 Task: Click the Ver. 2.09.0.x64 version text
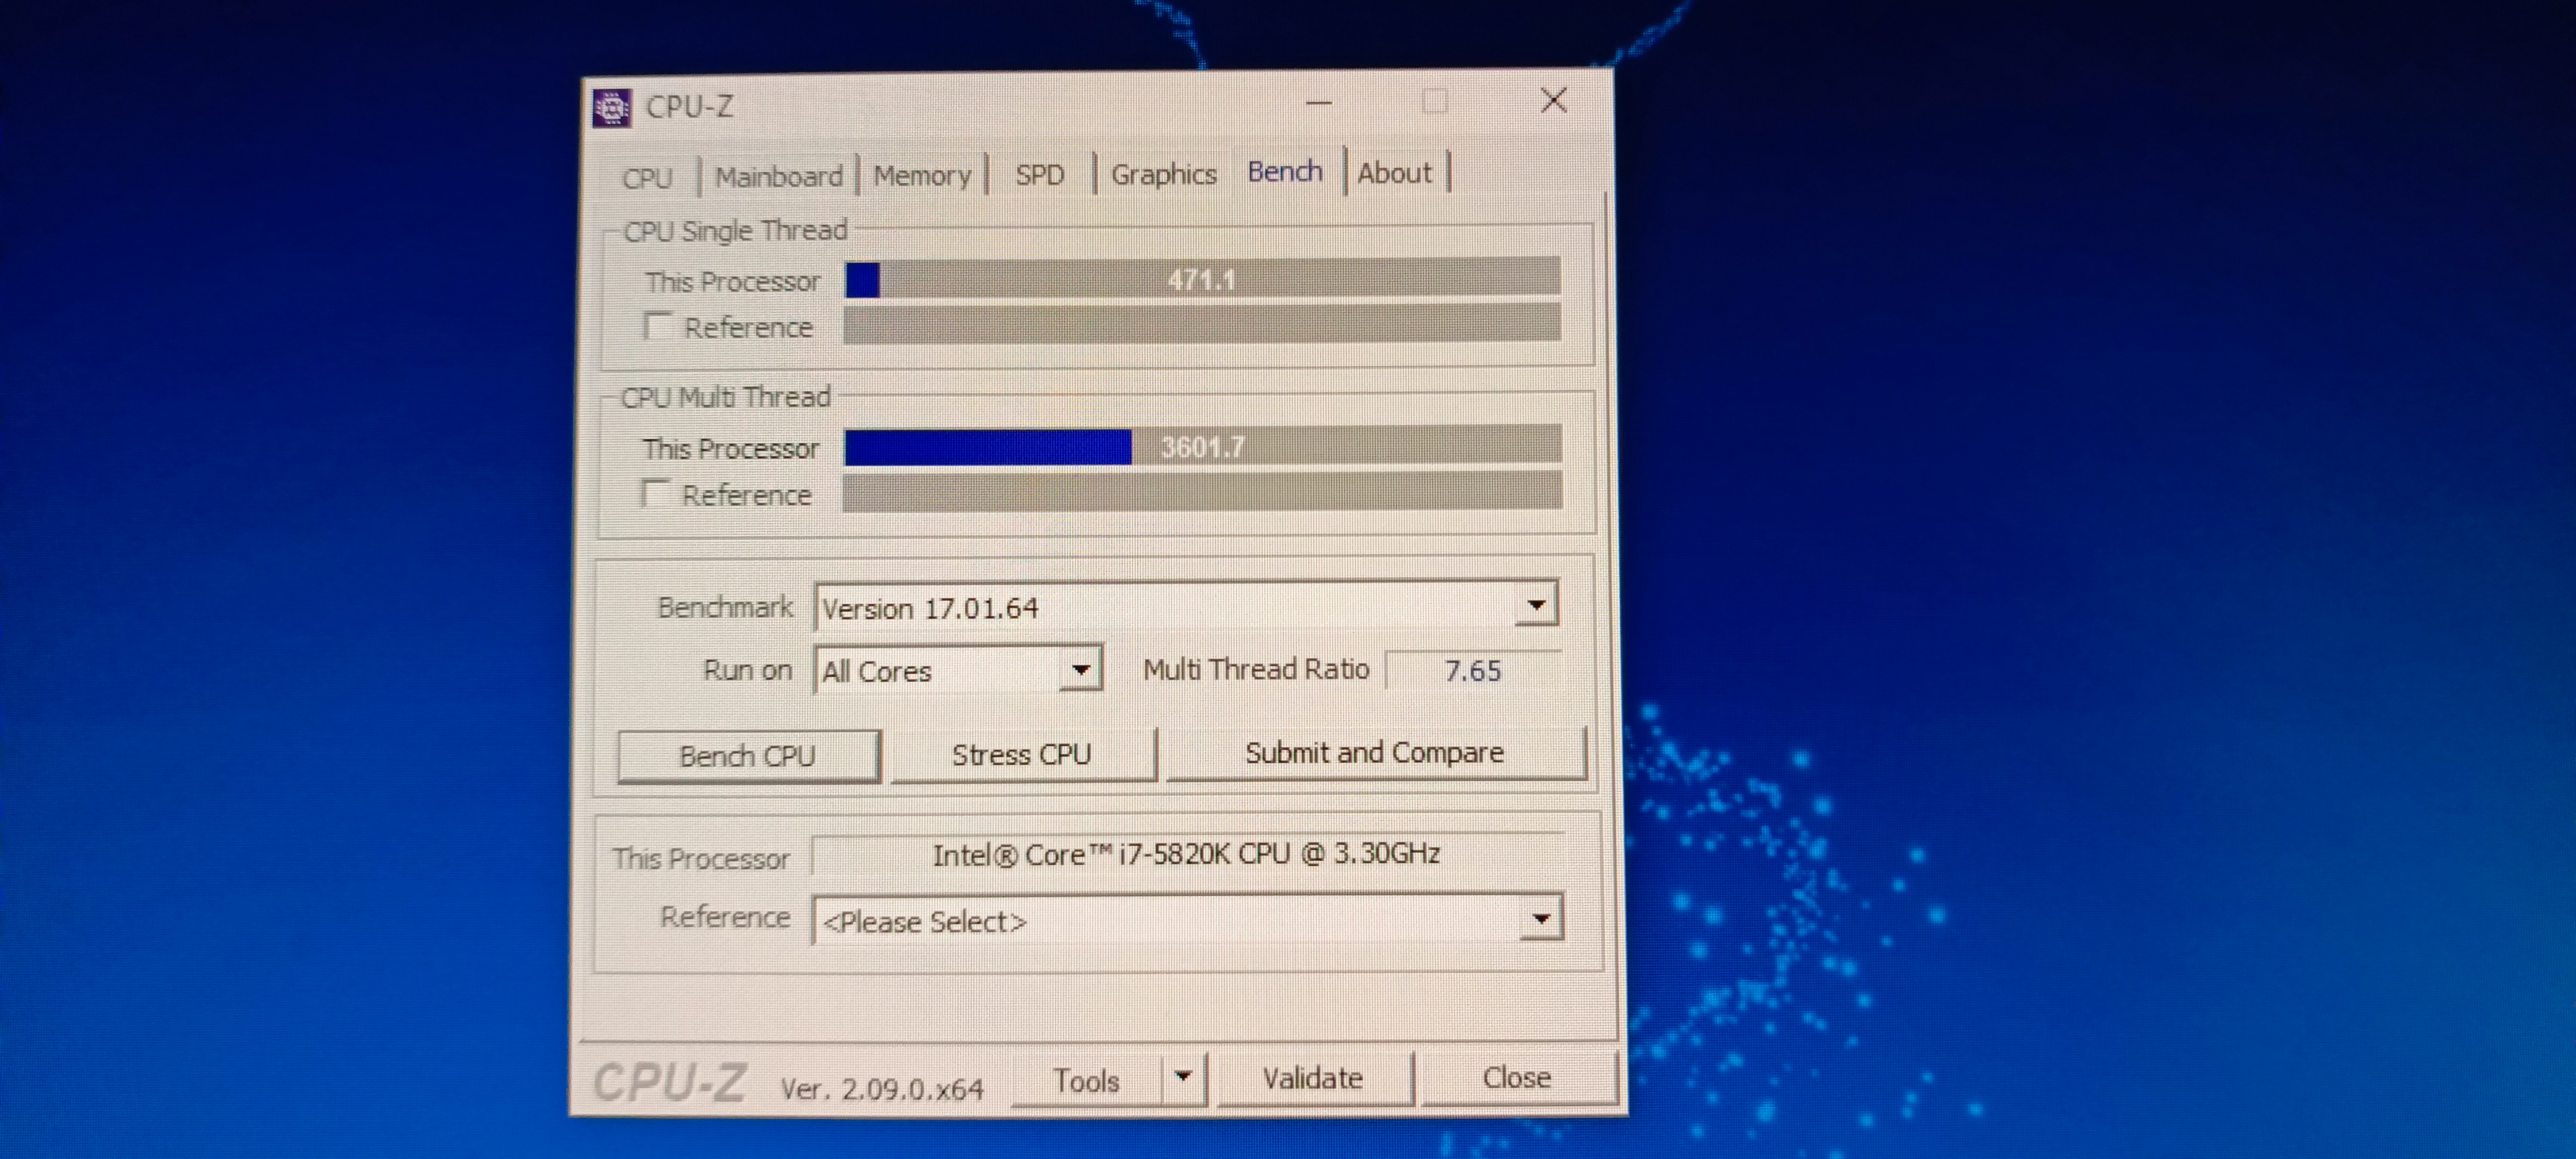882,1088
